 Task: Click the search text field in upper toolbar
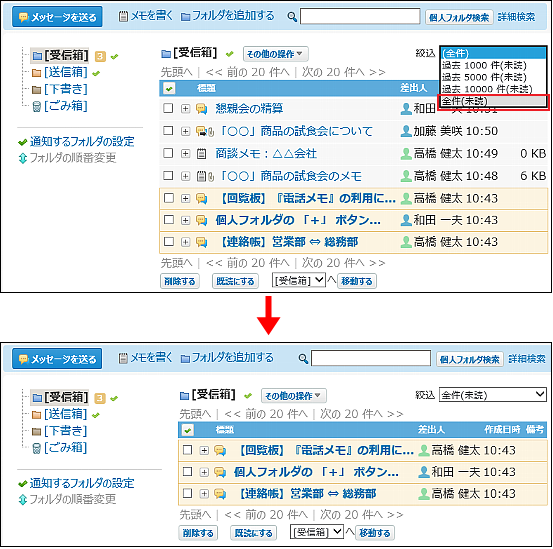tap(360, 16)
